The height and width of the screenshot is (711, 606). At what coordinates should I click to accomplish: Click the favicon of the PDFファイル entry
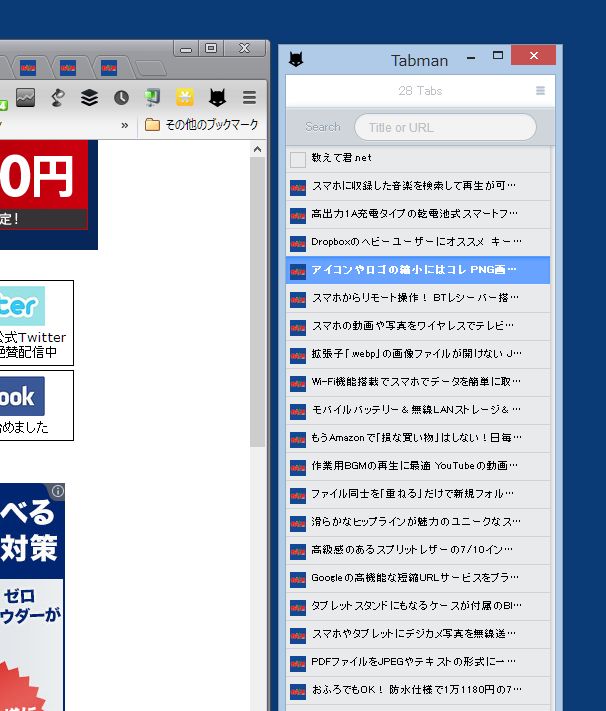[x=298, y=664]
